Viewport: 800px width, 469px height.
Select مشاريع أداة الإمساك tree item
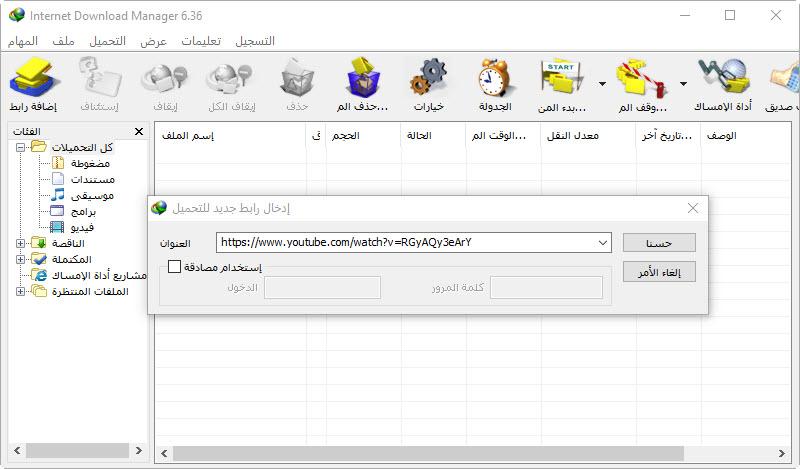[x=99, y=276]
